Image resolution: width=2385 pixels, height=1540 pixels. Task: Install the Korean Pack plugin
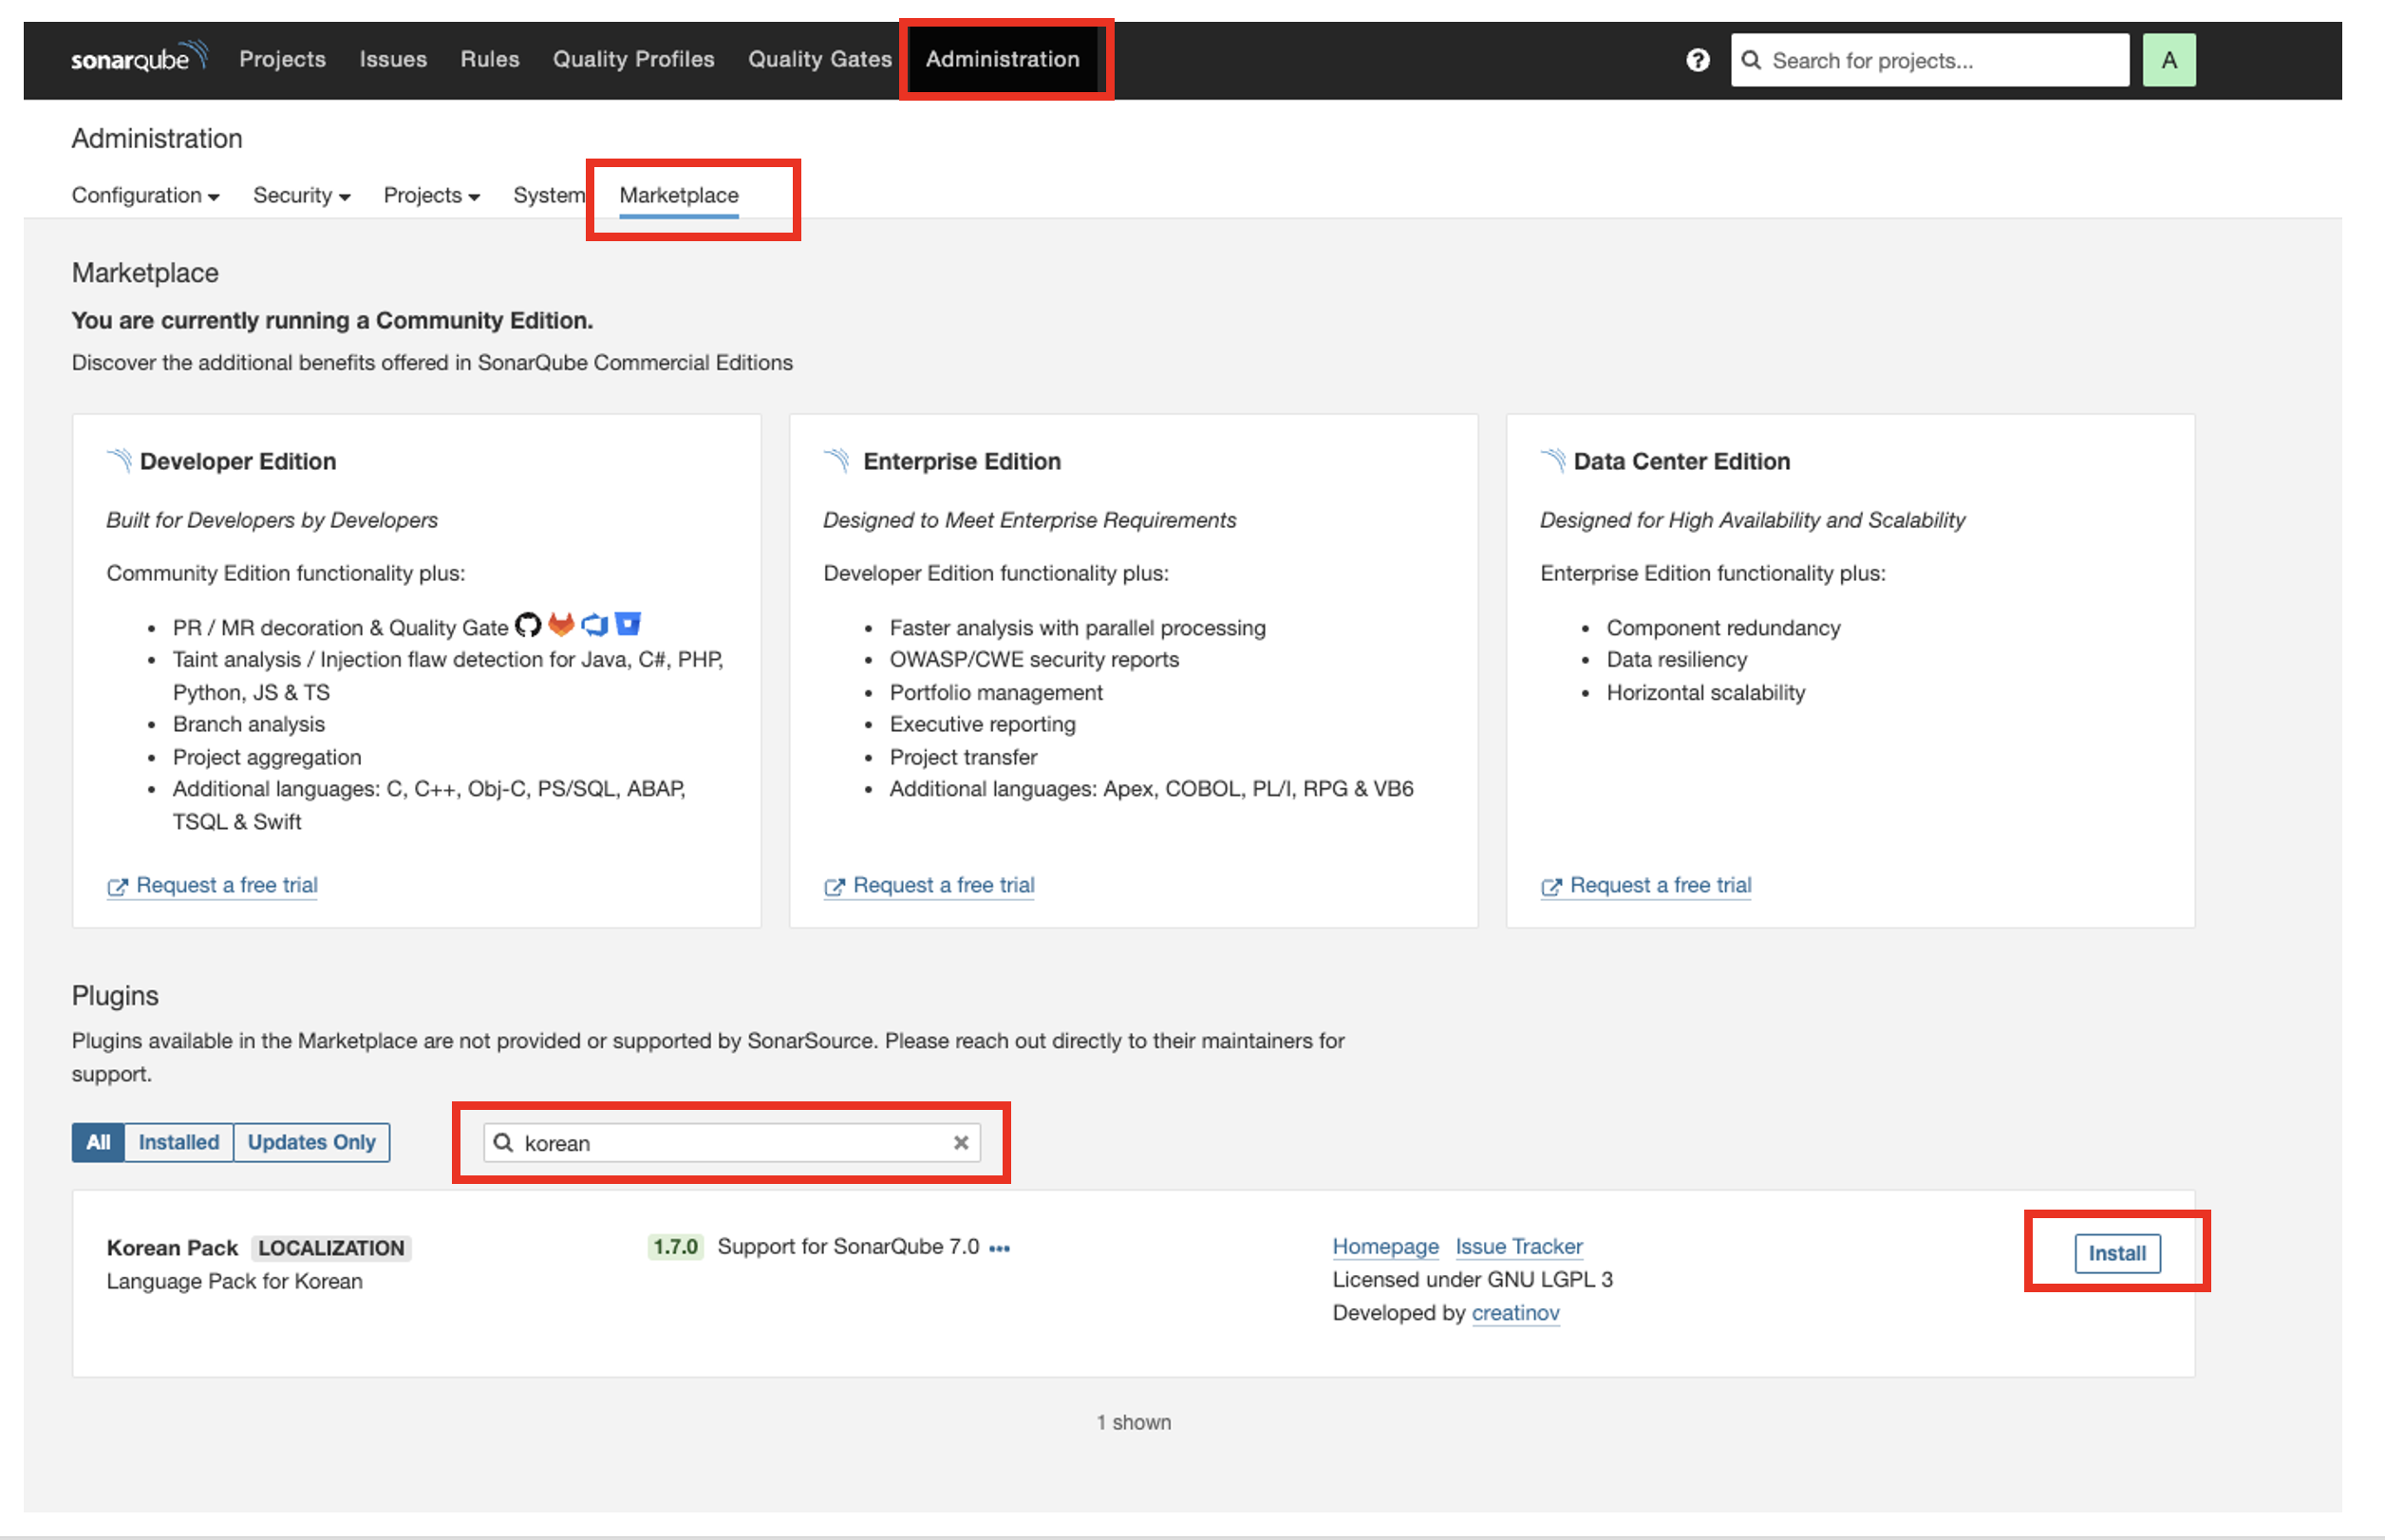point(2116,1253)
